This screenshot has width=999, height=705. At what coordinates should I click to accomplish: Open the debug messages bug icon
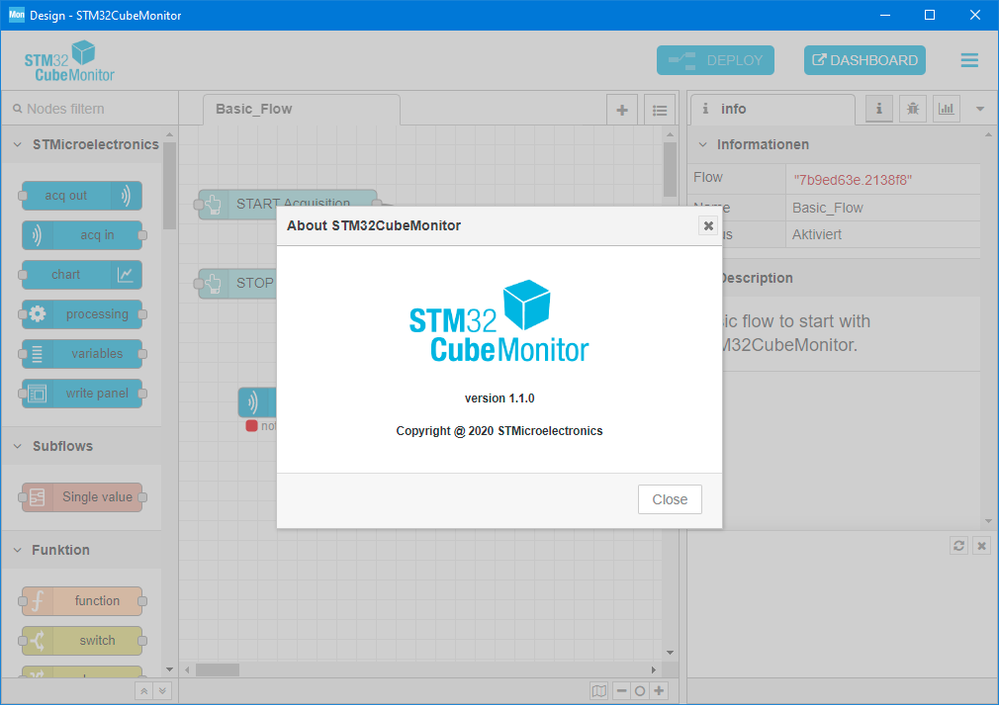point(912,109)
